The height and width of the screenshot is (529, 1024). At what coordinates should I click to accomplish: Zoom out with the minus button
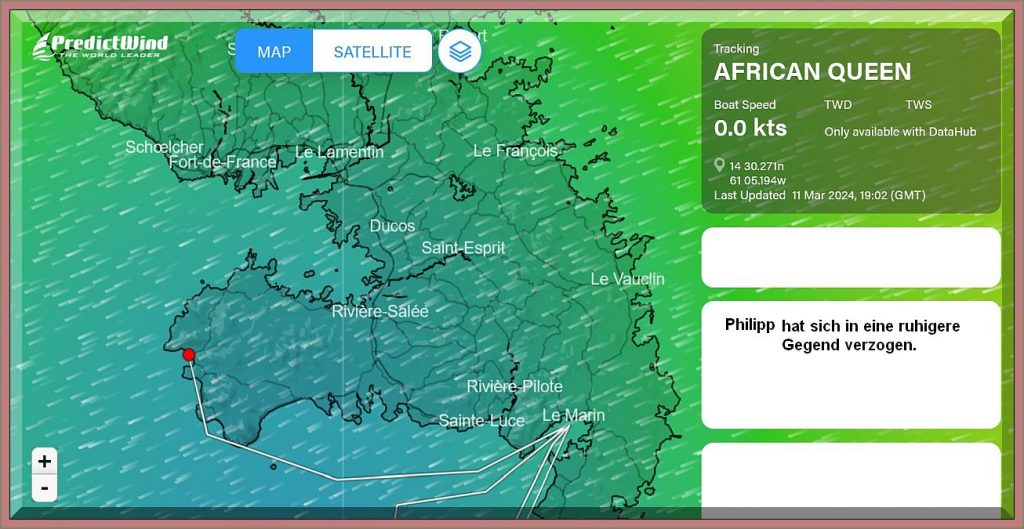(44, 489)
